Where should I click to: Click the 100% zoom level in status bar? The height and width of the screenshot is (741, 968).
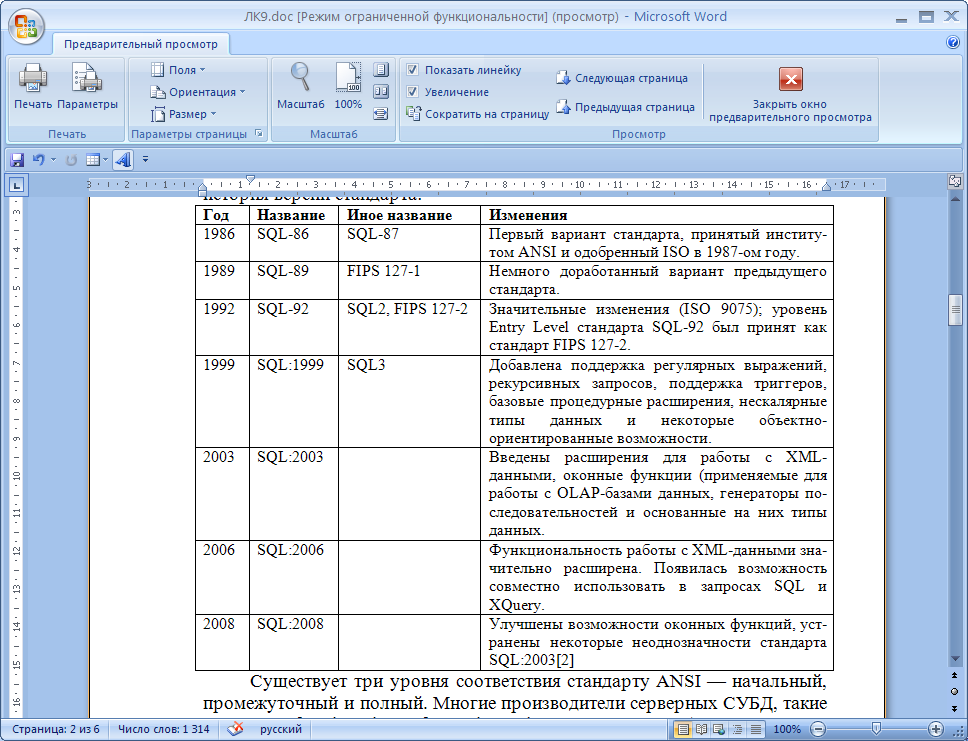(786, 729)
